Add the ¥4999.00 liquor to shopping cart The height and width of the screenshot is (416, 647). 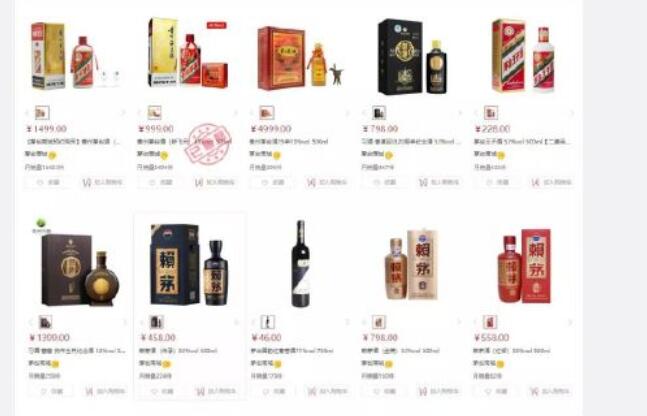(328, 182)
